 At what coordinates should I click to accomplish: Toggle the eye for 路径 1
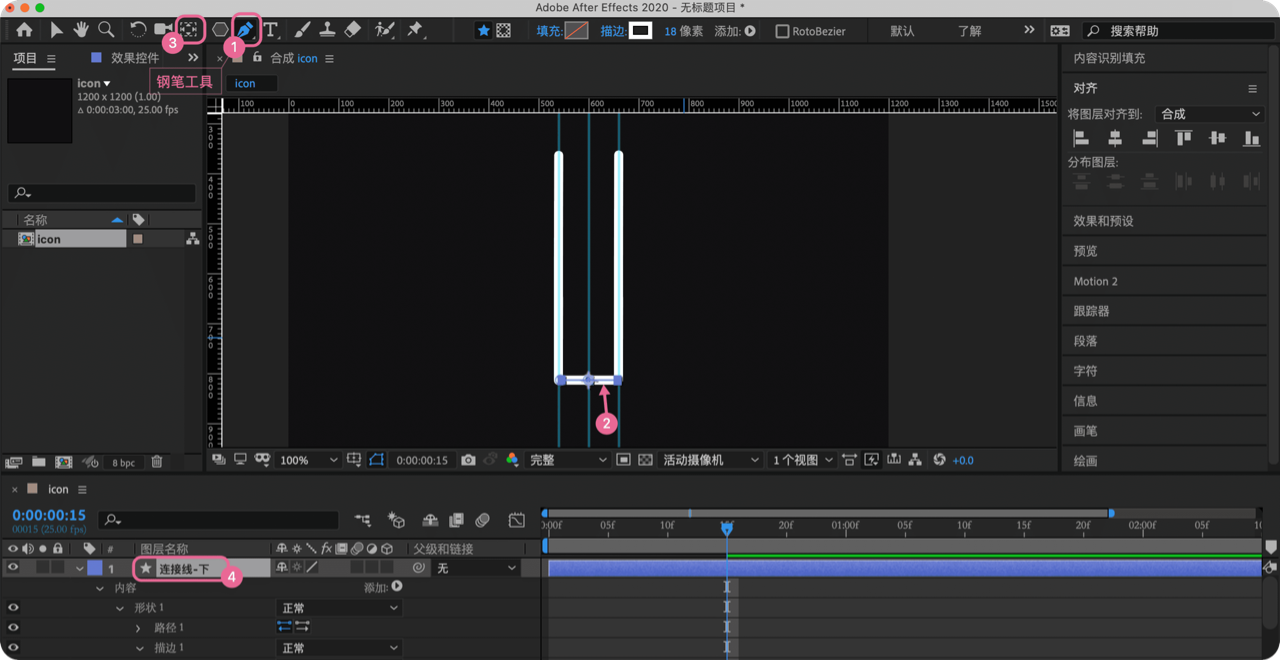coord(13,628)
